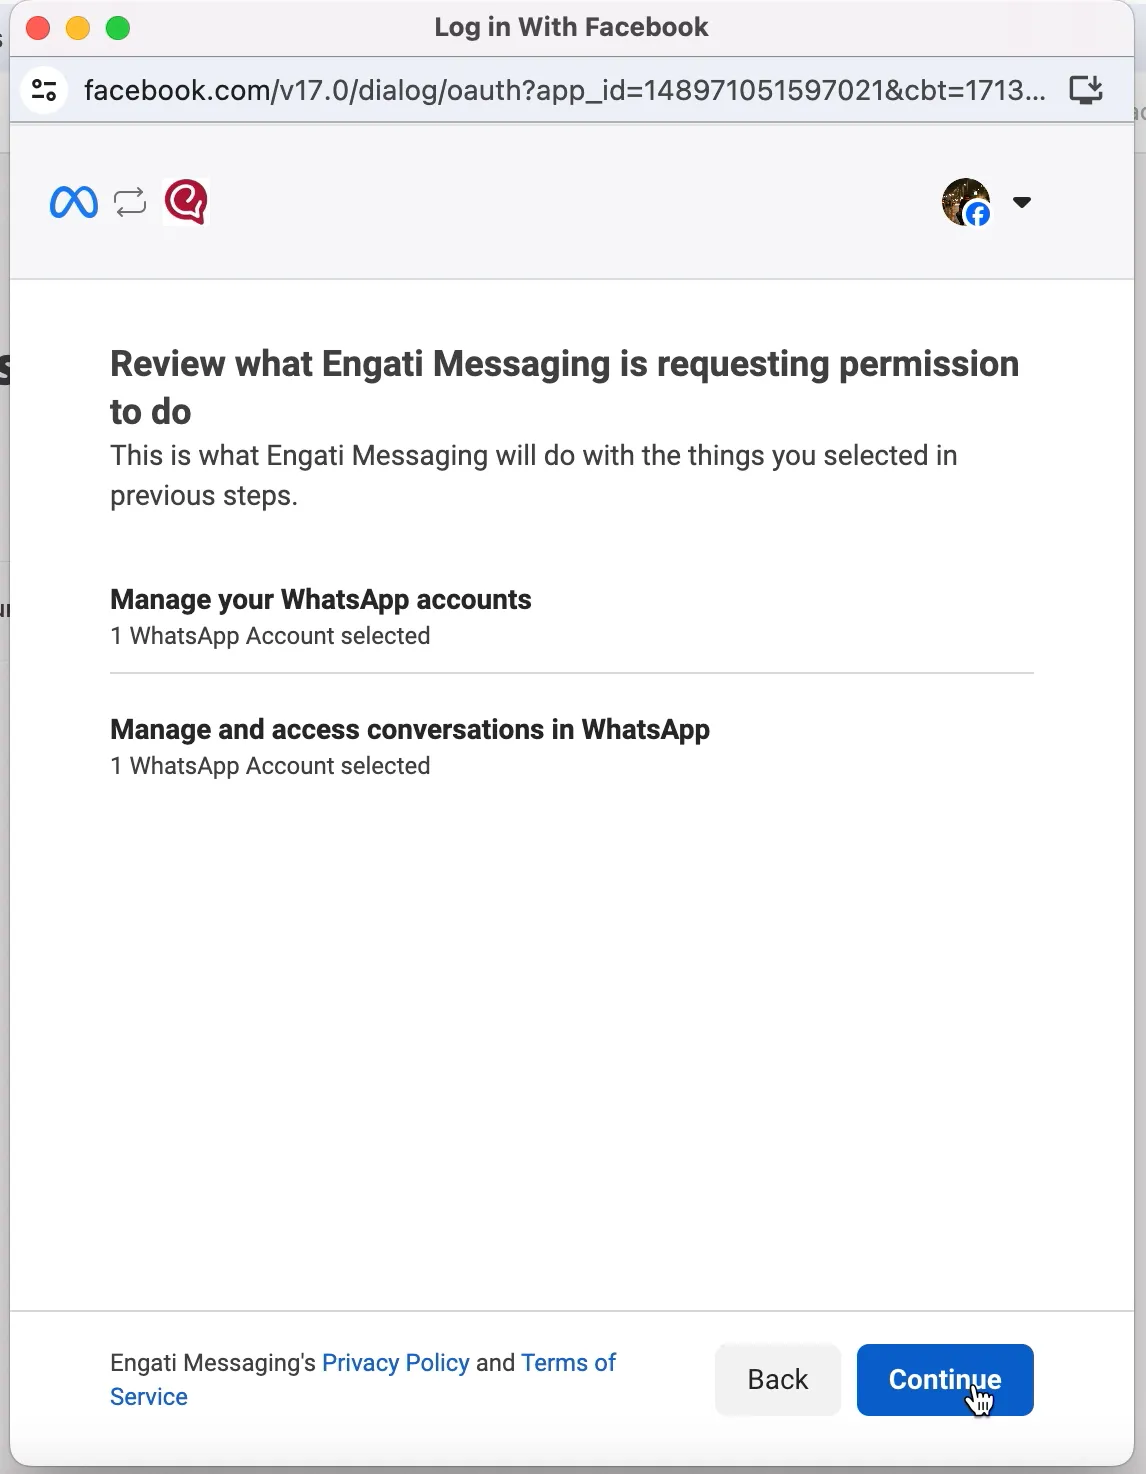Maximize the window with the green button

click(118, 28)
